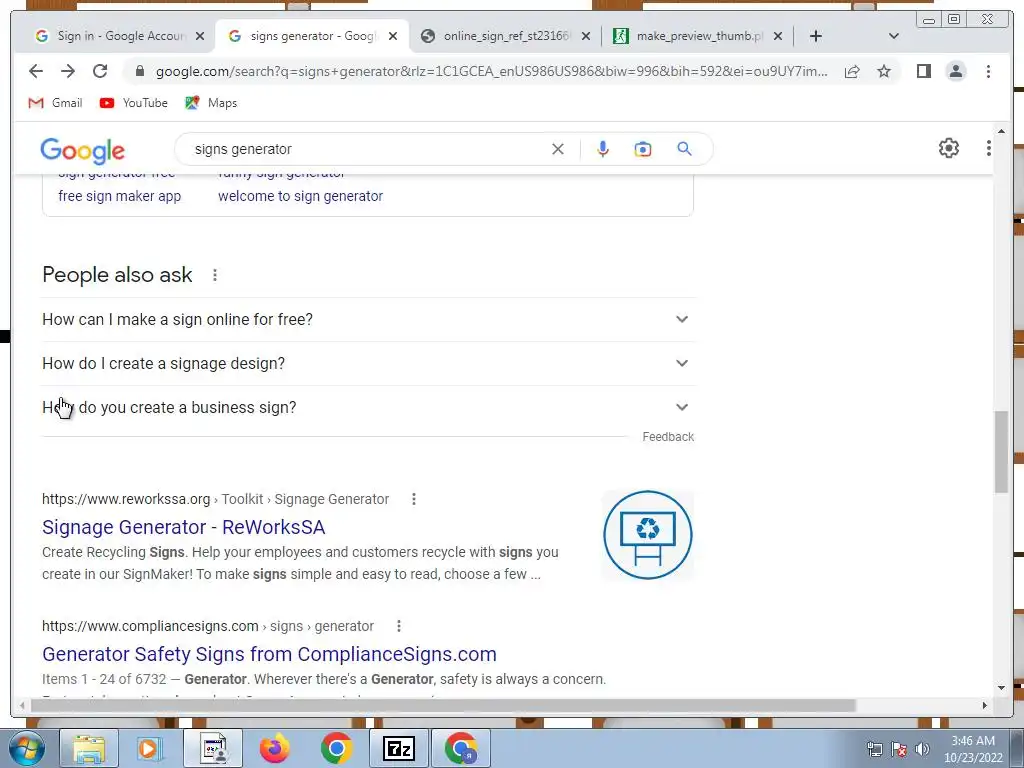Open clock showing 3:46 AM

point(973,749)
